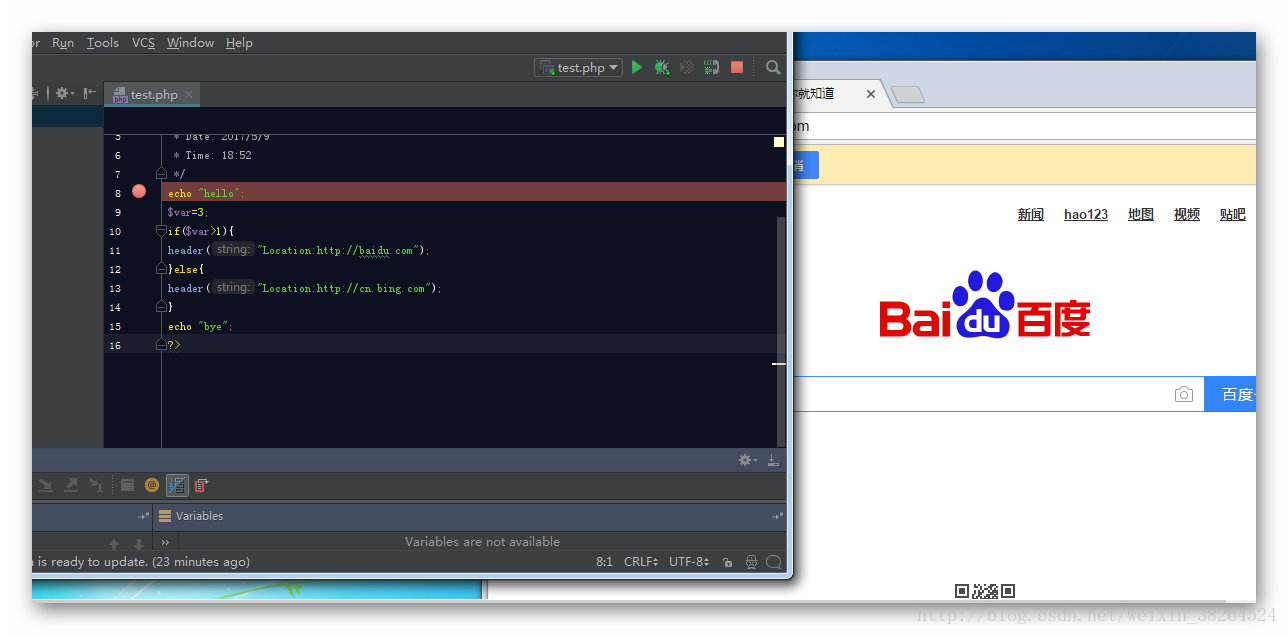Hide the debug tool window icon
This screenshot has height=635, width=1288.
click(x=773, y=460)
